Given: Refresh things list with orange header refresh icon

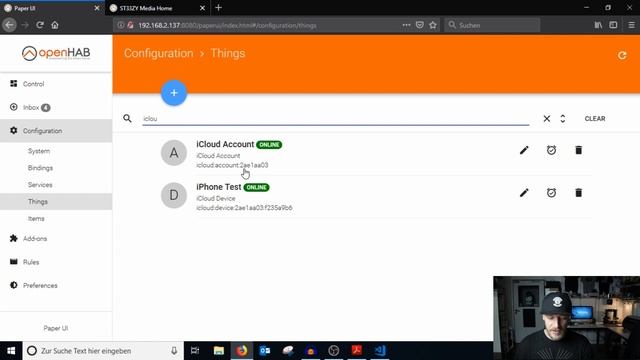Looking at the screenshot, I should point(622,55).
